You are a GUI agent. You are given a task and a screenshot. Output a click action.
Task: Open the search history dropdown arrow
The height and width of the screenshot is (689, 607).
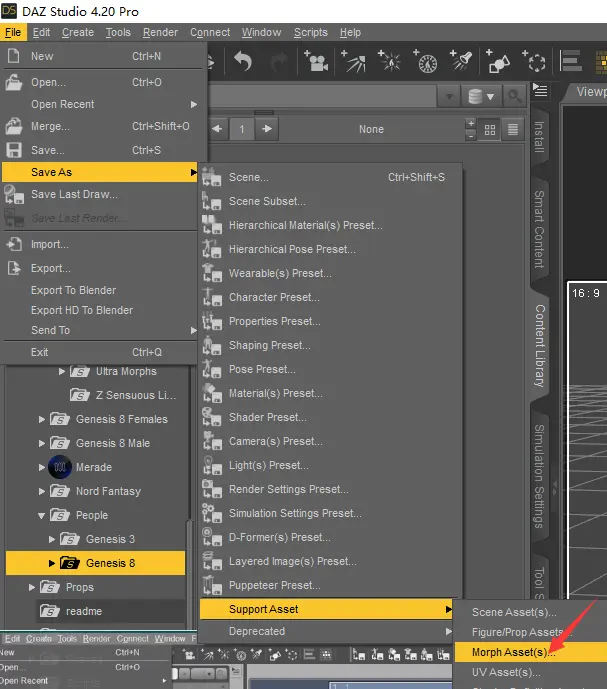pyautogui.click(x=449, y=95)
